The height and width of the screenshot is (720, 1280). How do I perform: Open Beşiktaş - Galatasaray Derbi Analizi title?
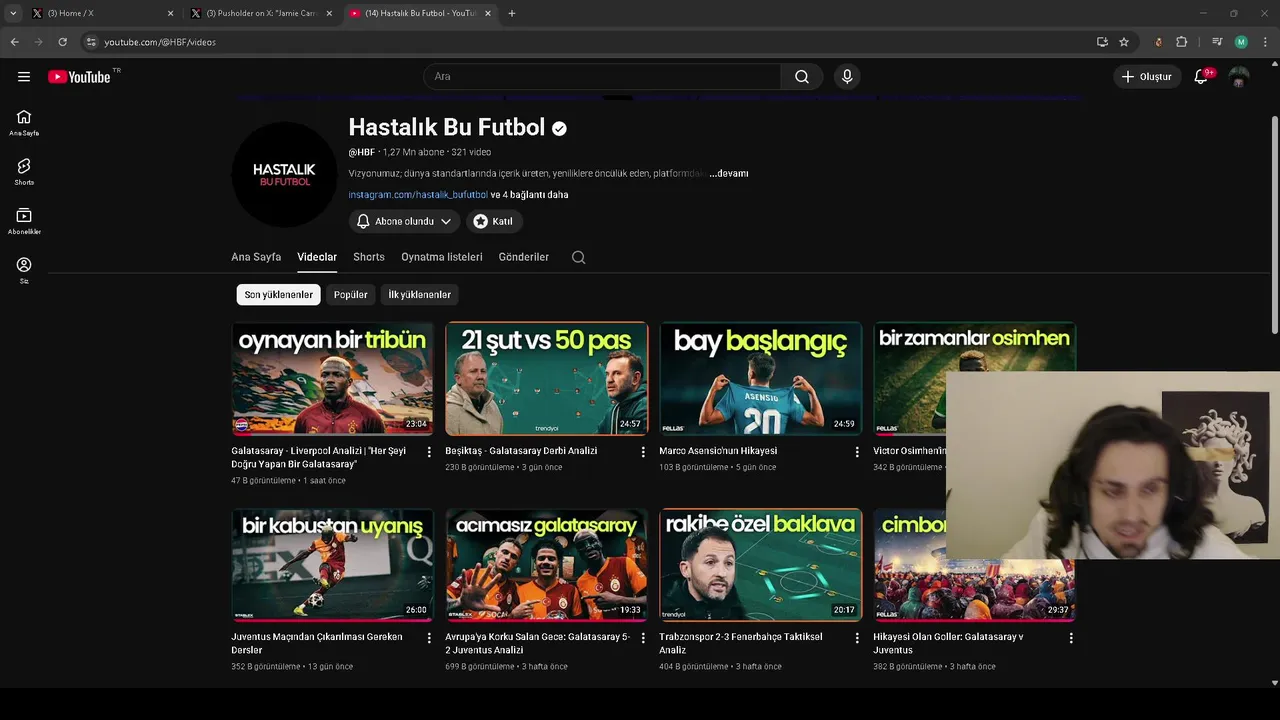point(521,451)
